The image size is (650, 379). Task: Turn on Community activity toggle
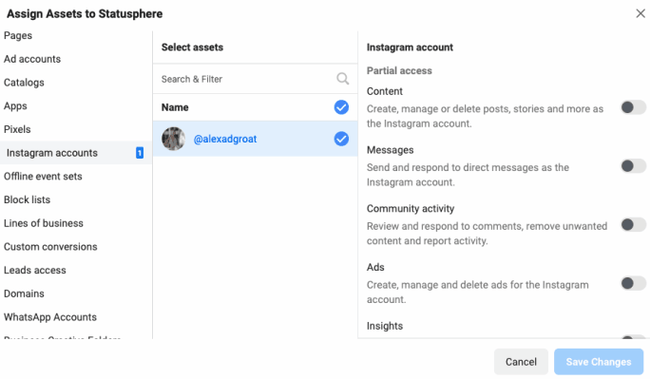633,225
